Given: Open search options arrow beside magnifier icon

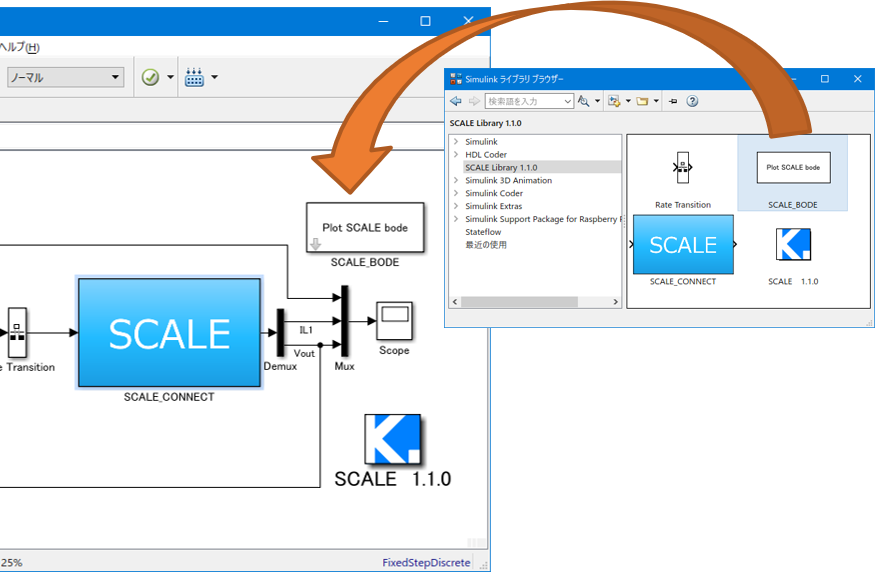Looking at the screenshot, I should [x=597, y=101].
